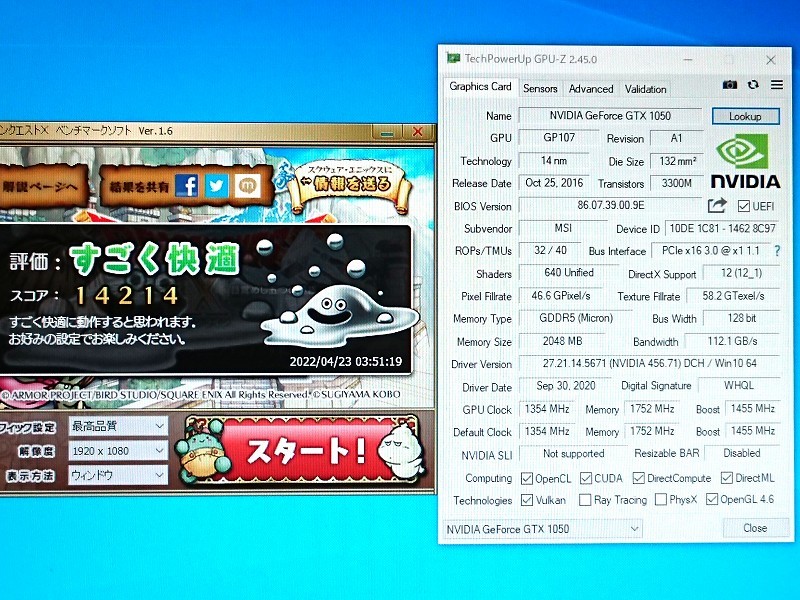Minimize the benchmark window

[387, 132]
